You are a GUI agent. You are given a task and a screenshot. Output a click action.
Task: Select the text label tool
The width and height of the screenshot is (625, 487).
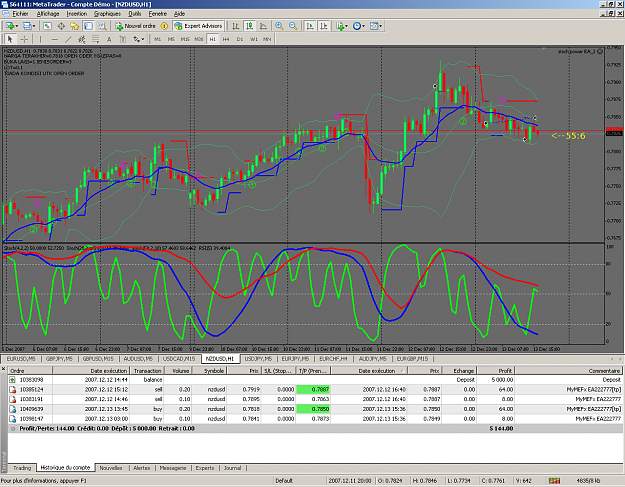pyautogui.click(x=123, y=39)
